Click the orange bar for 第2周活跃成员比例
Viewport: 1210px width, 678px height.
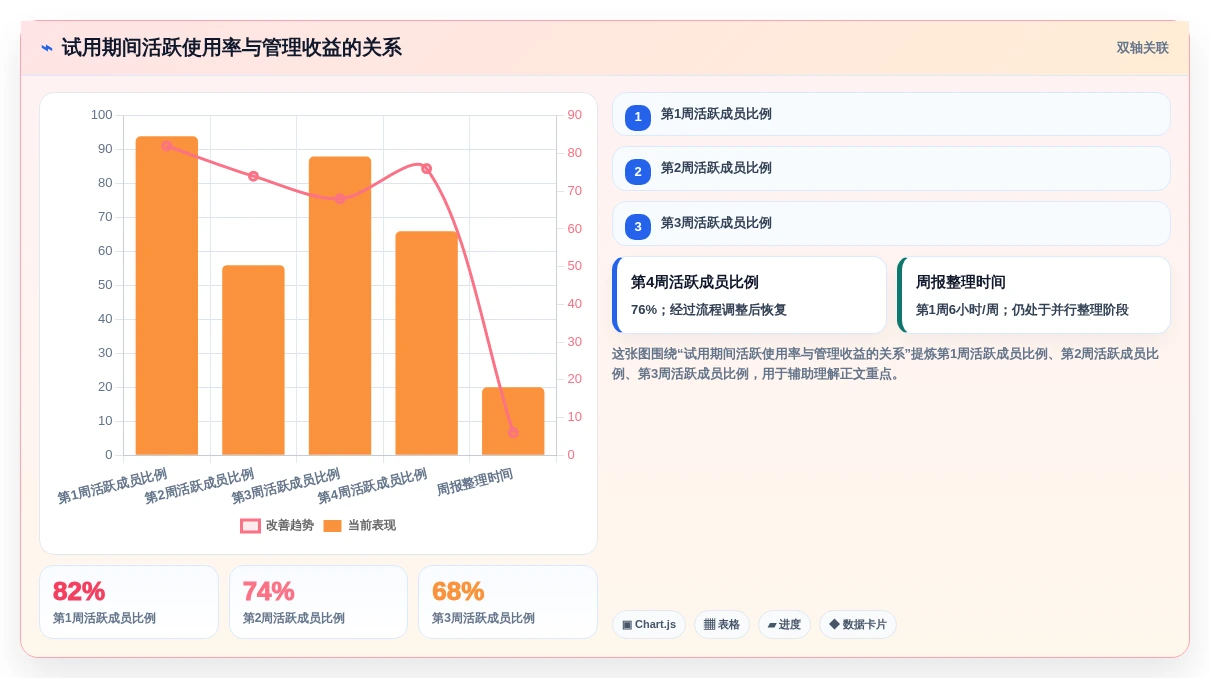click(x=253, y=360)
